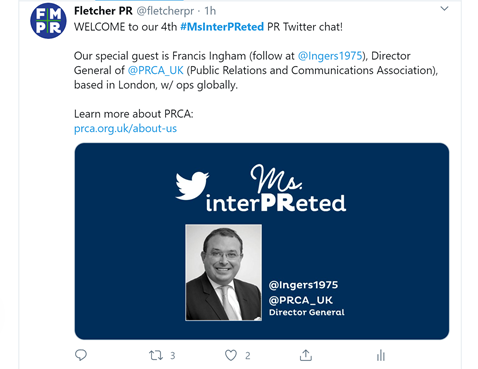Click the tweet body text paragraph

tap(256, 70)
